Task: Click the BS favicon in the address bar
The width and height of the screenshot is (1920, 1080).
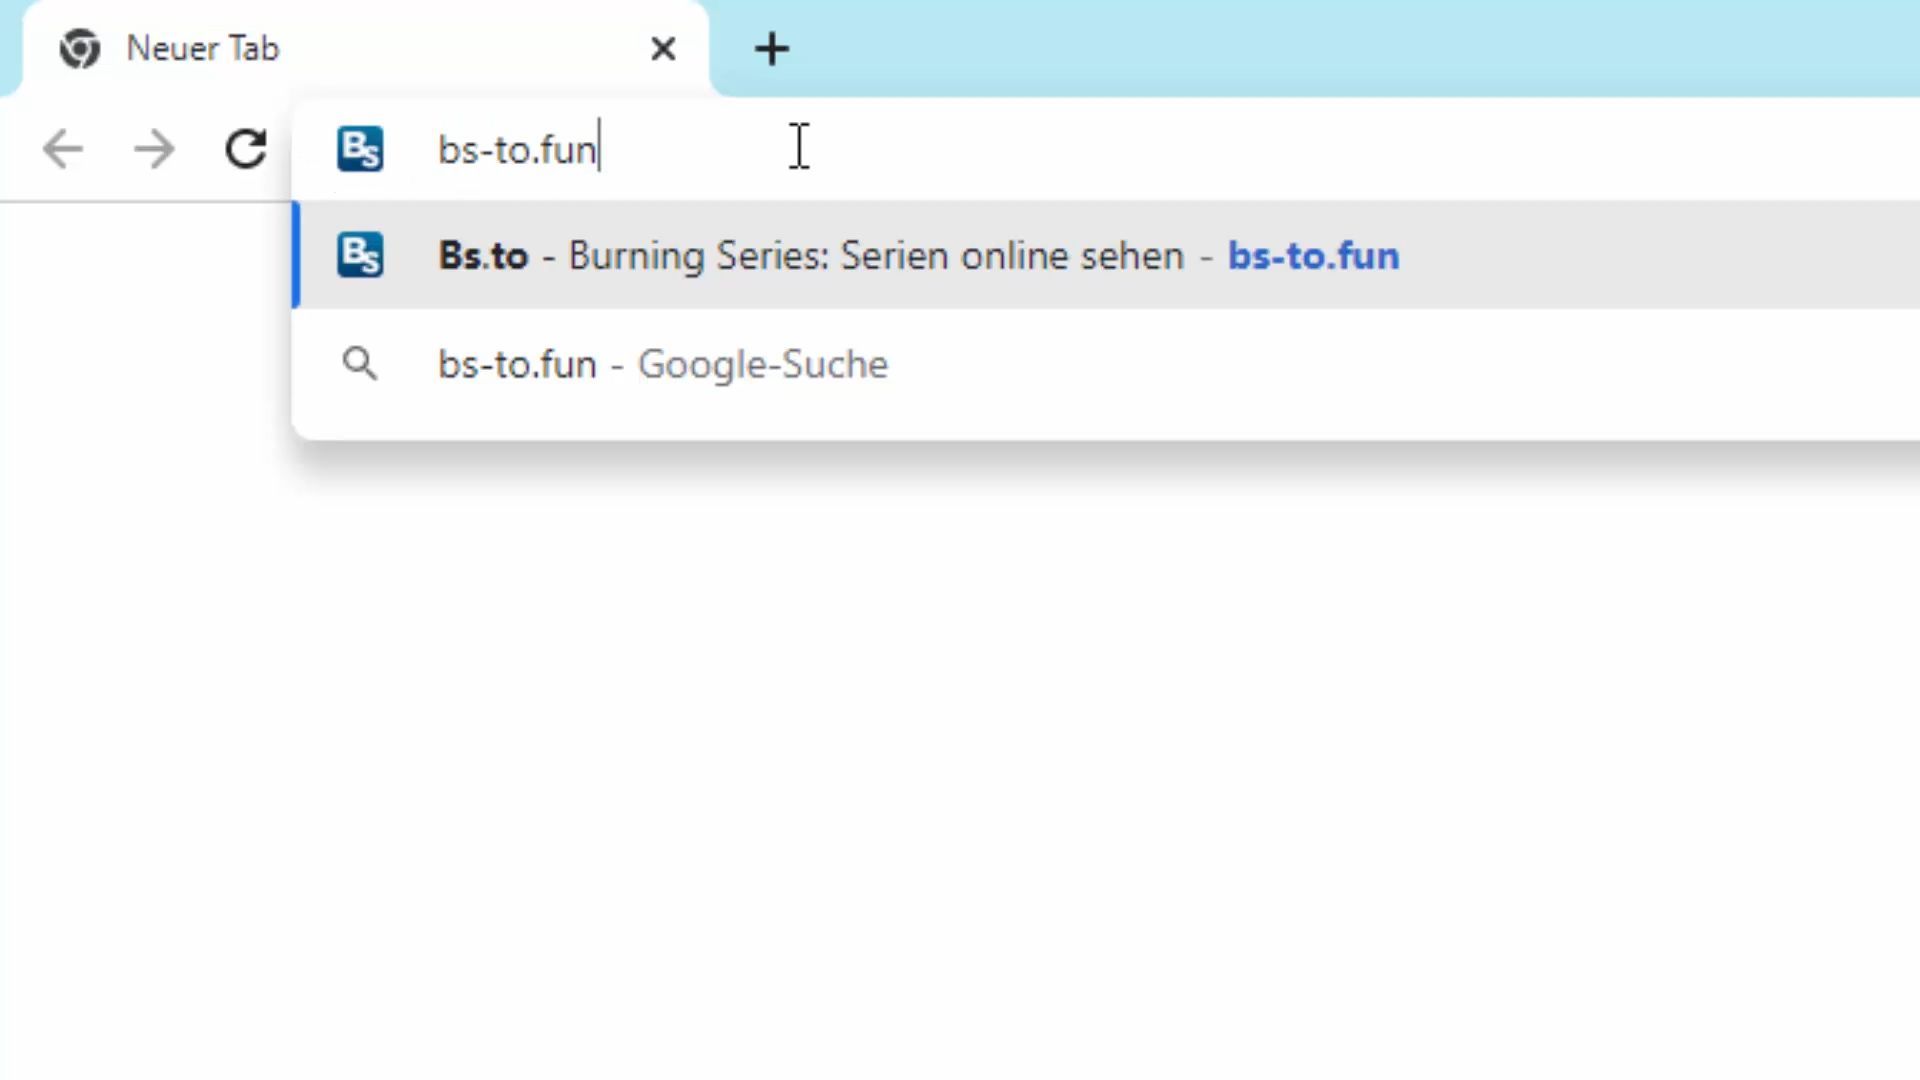Action: [x=360, y=149]
